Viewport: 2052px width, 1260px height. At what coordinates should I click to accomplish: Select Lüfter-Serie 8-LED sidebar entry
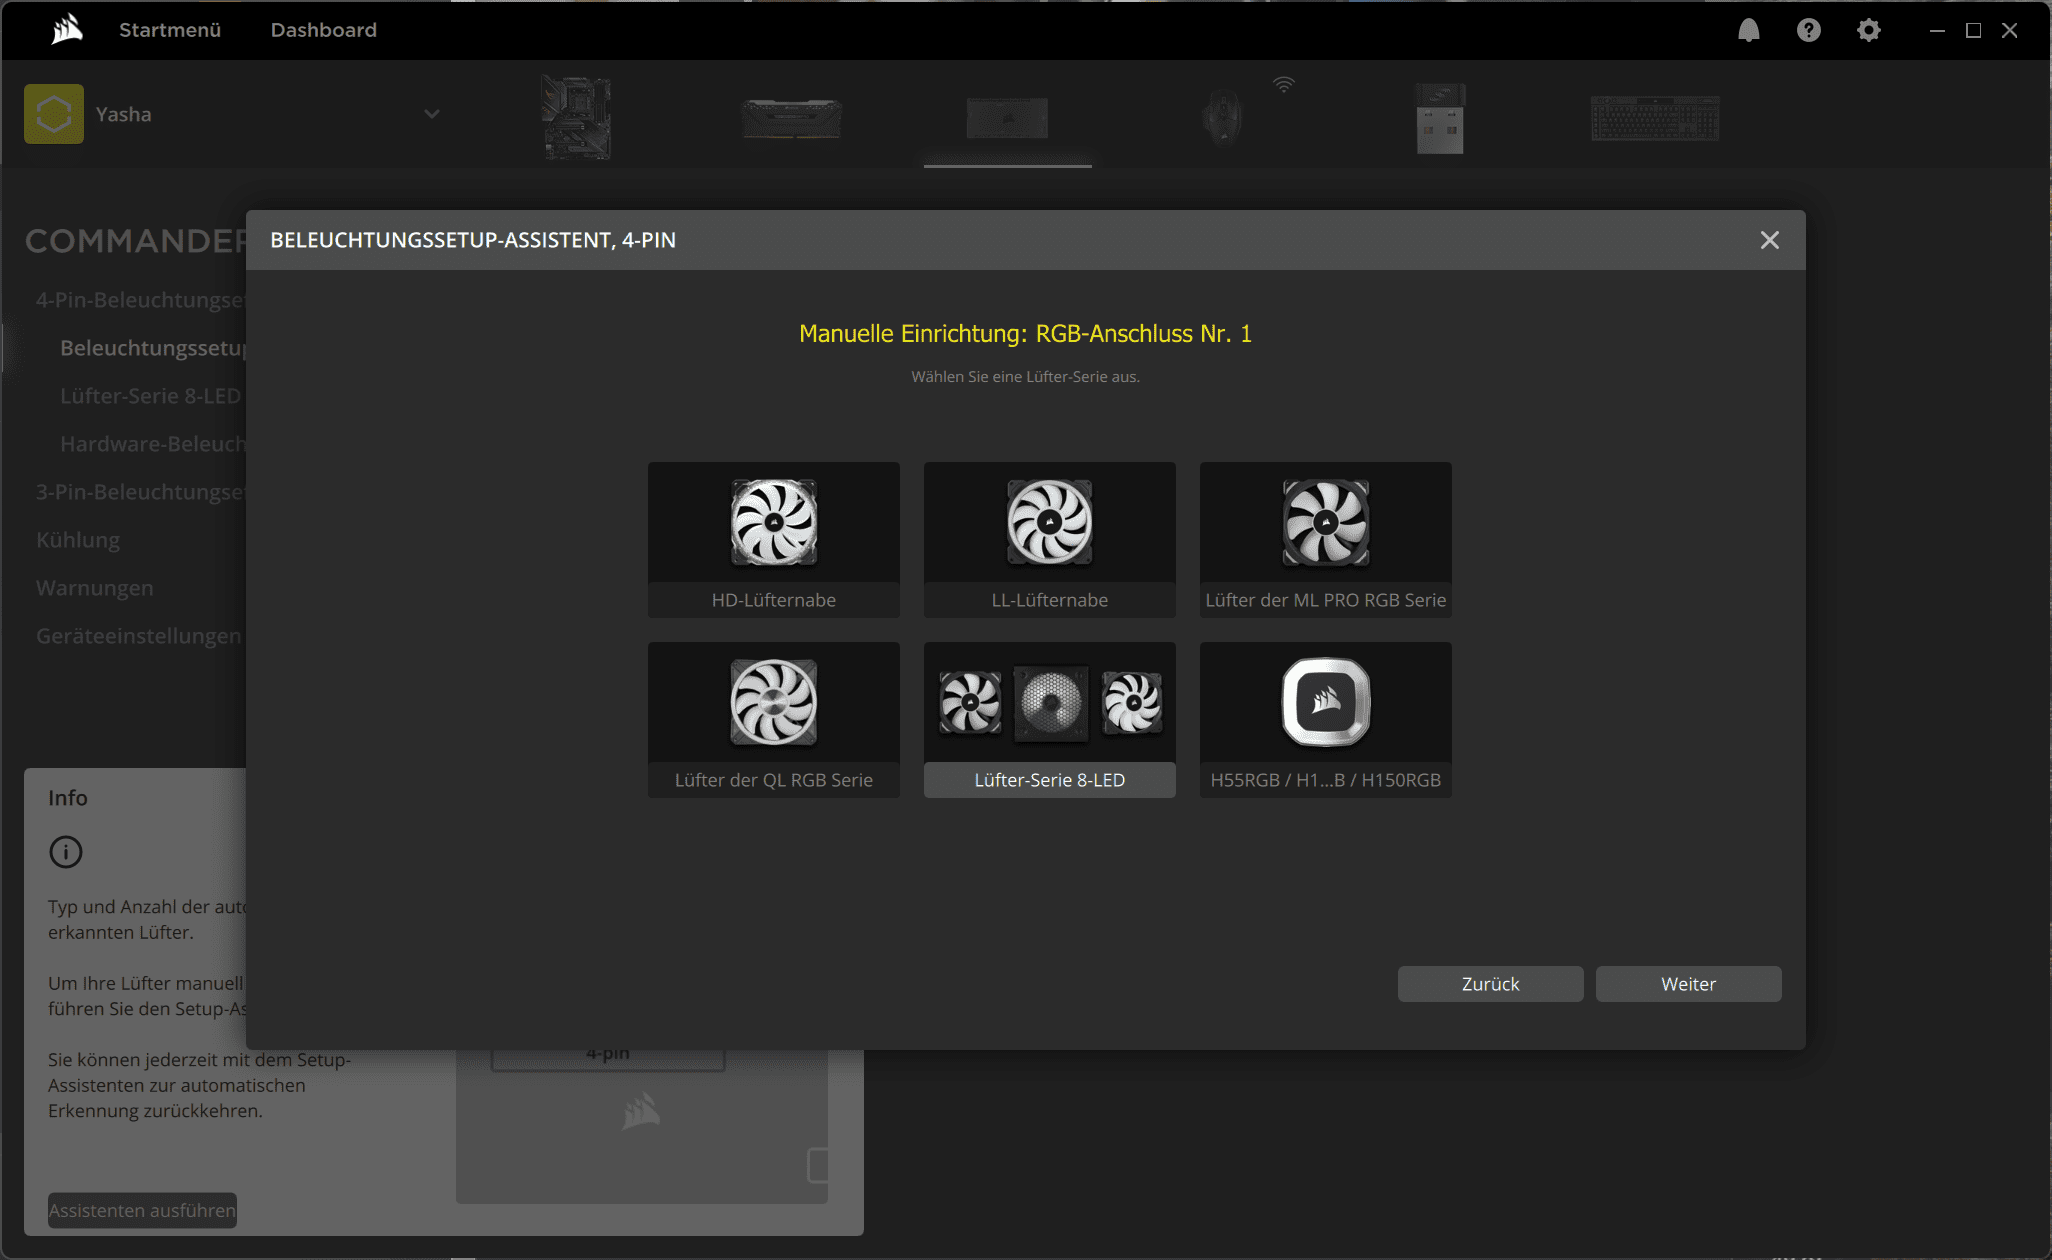pyautogui.click(x=151, y=396)
